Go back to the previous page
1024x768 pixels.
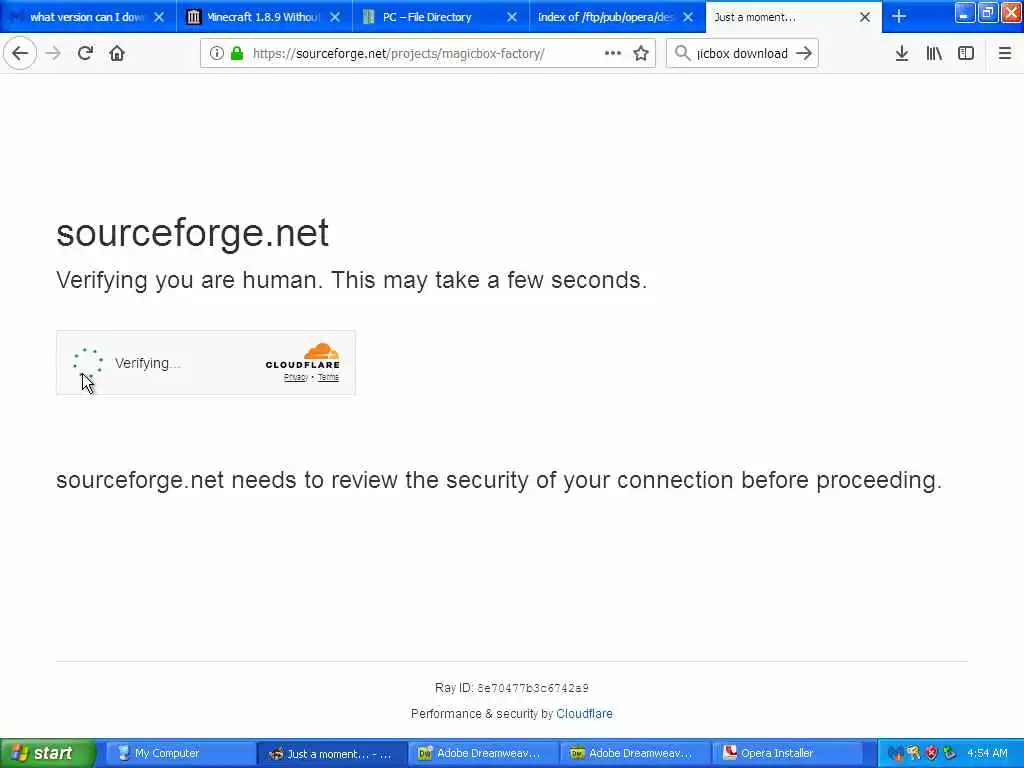click(x=20, y=54)
